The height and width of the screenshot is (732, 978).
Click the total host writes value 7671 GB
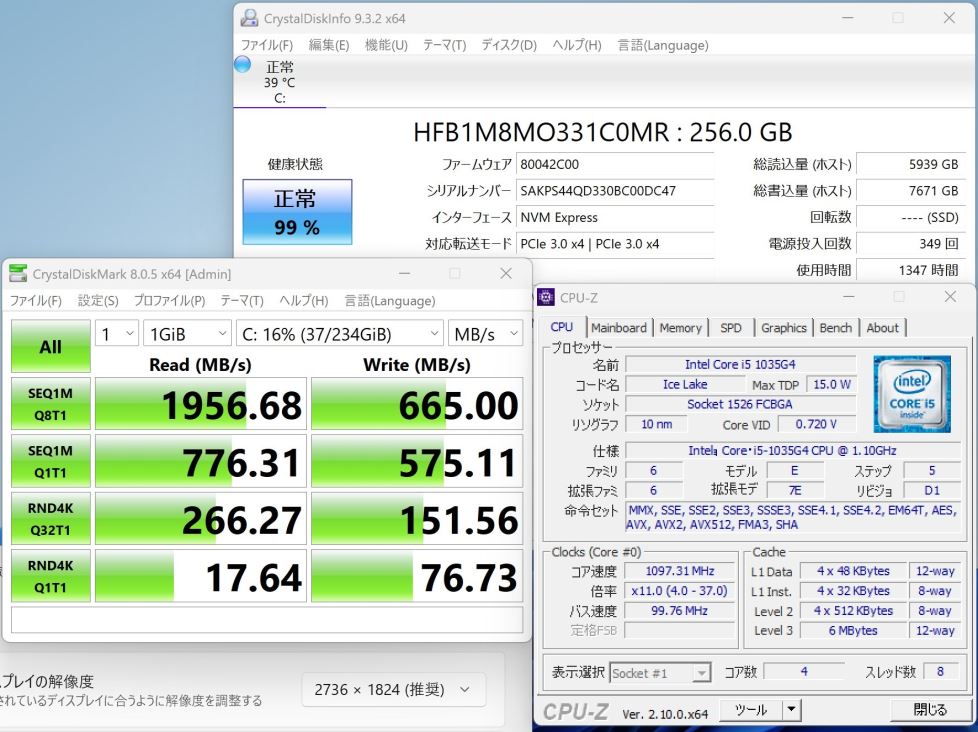[911, 191]
